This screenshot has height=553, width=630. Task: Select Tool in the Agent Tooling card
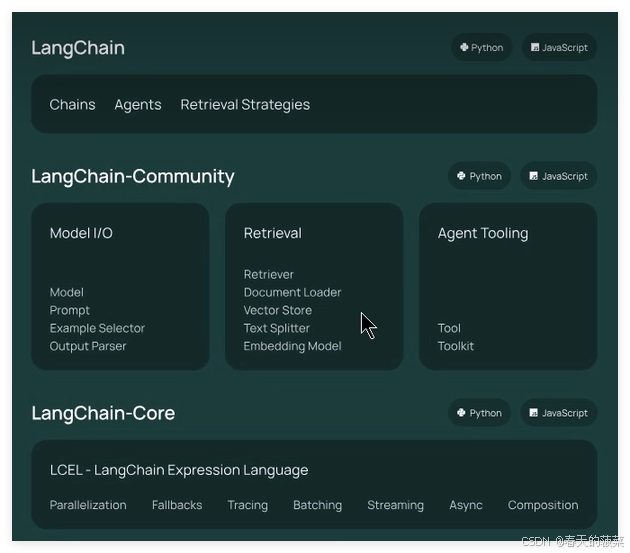point(449,328)
